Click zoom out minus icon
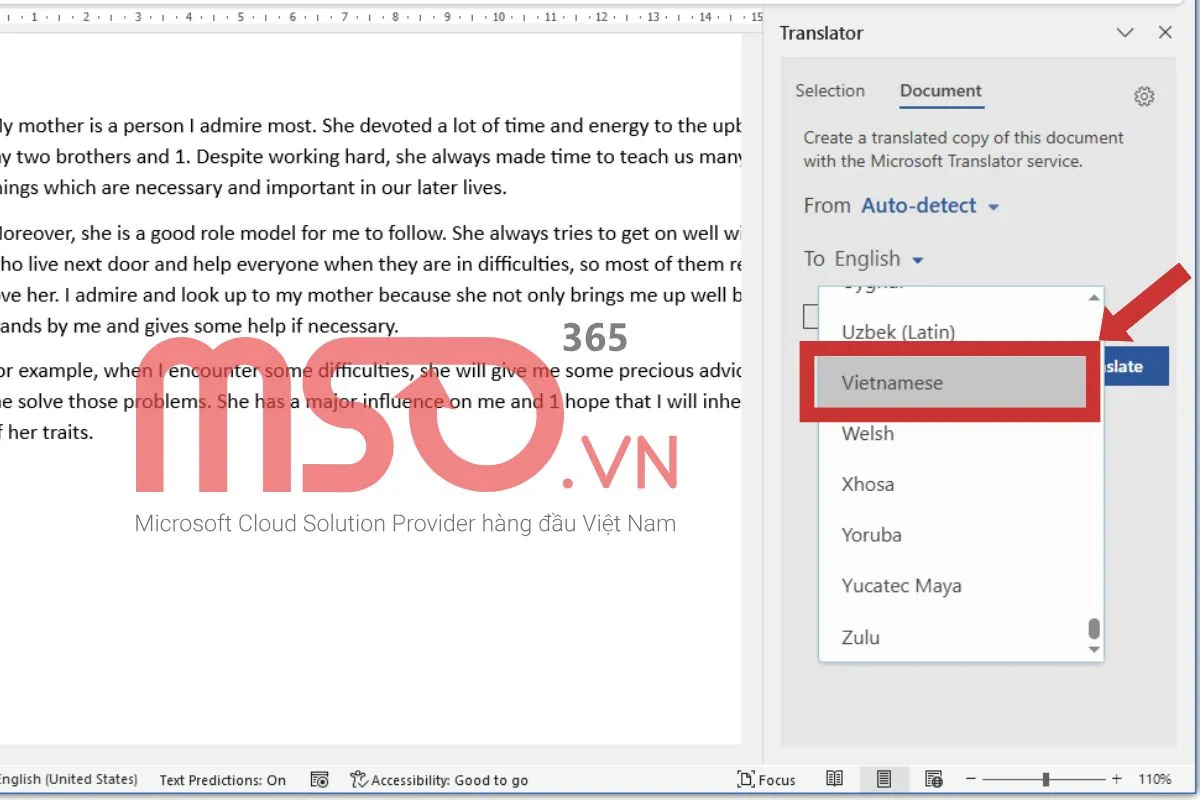1200x800 pixels. click(970, 780)
